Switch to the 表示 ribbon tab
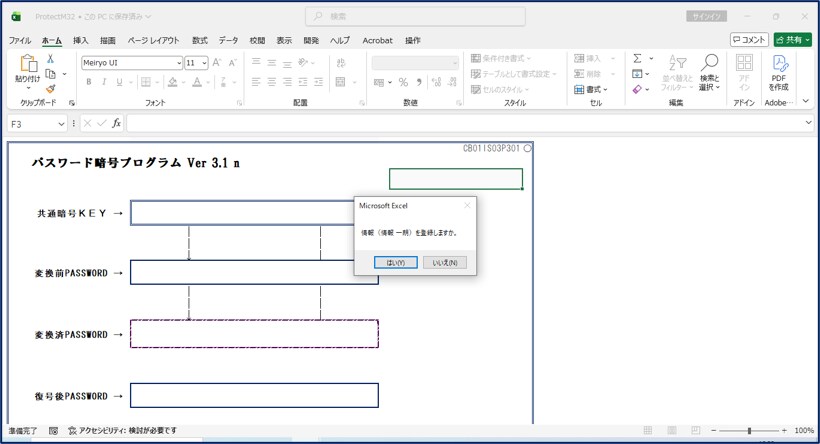This screenshot has width=820, height=444. (284, 40)
